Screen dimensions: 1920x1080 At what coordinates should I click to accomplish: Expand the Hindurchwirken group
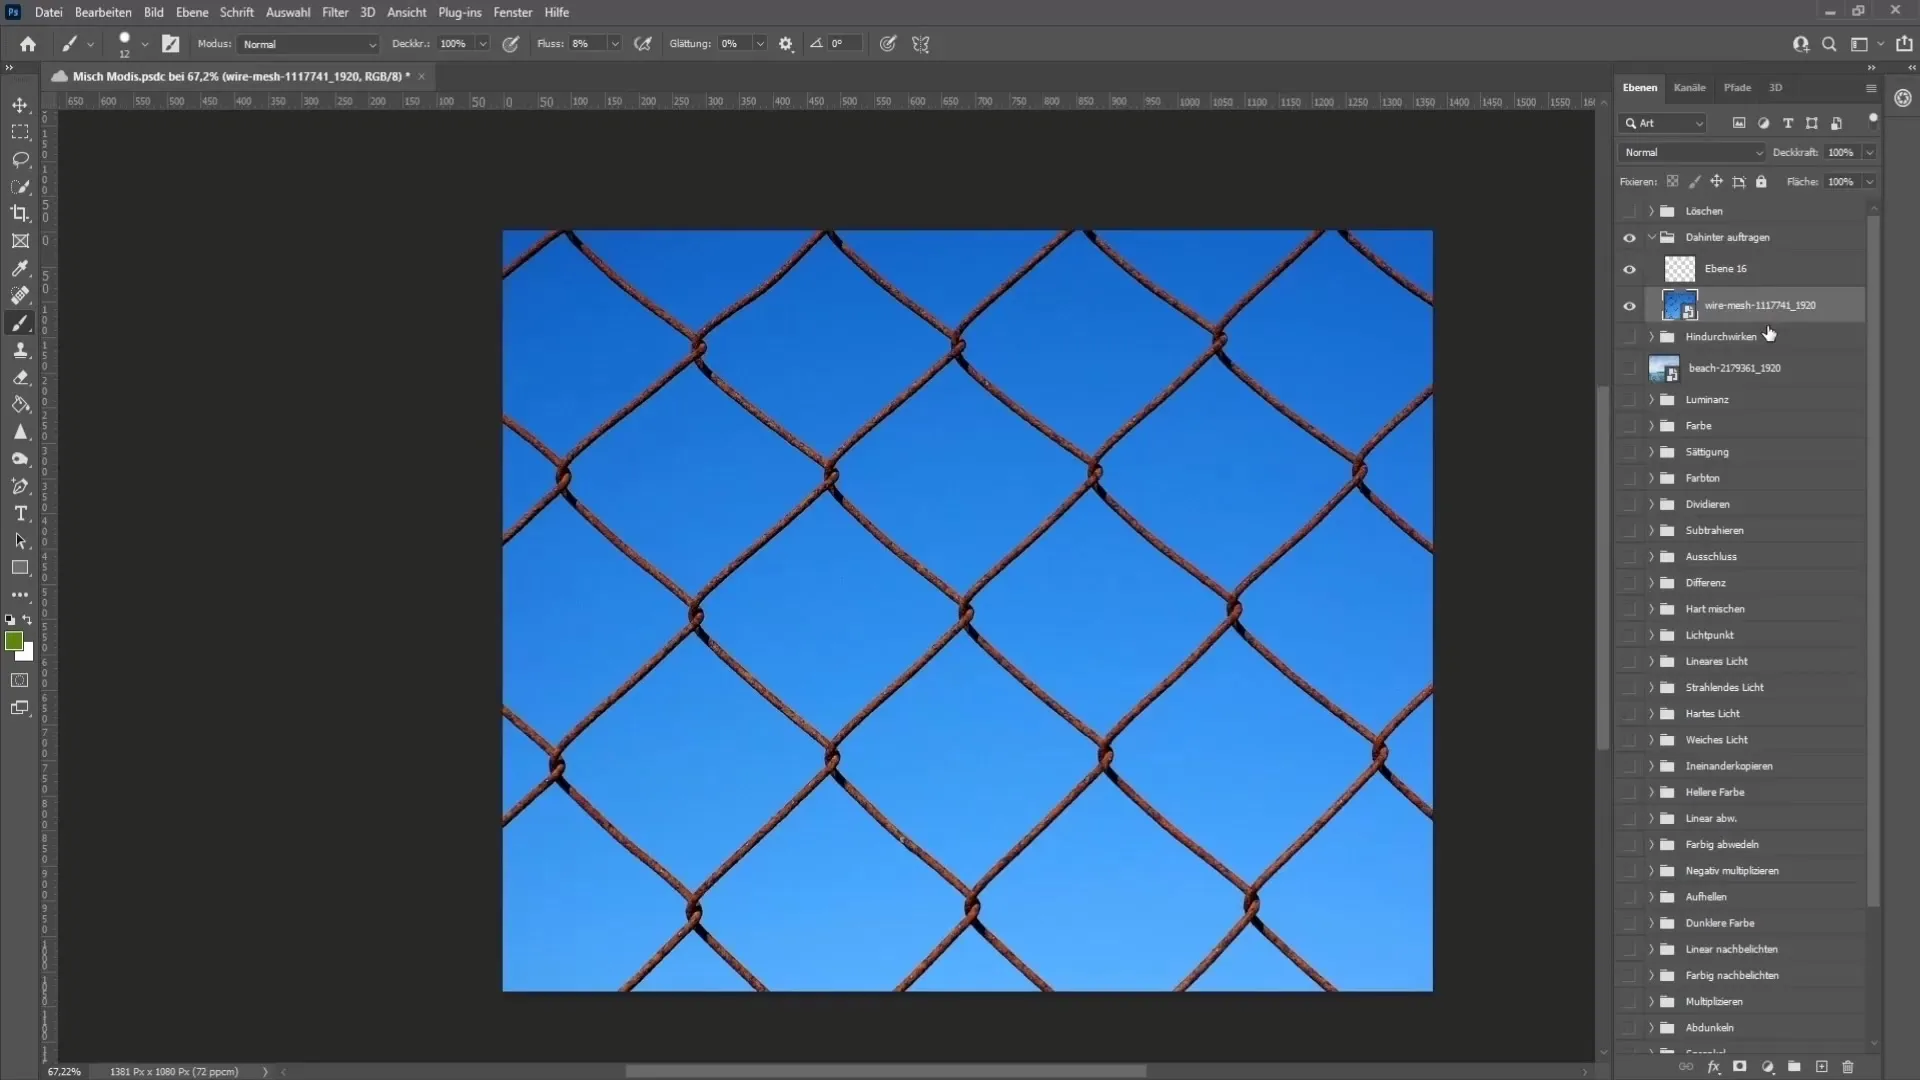[x=1651, y=337]
